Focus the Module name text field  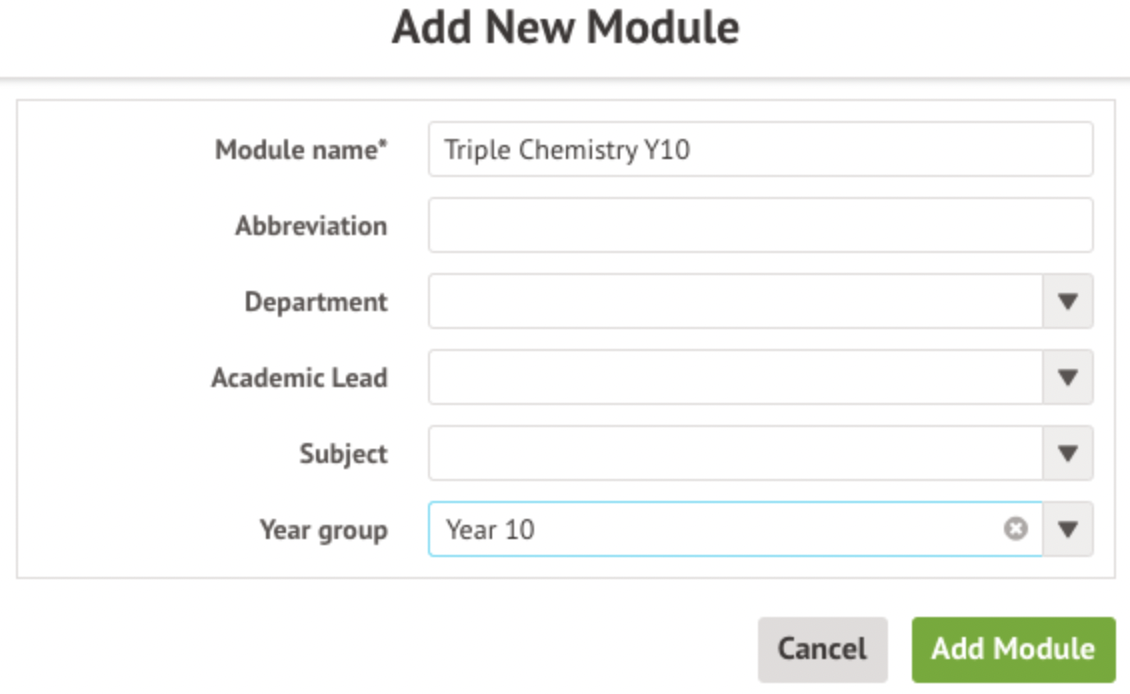click(x=760, y=150)
